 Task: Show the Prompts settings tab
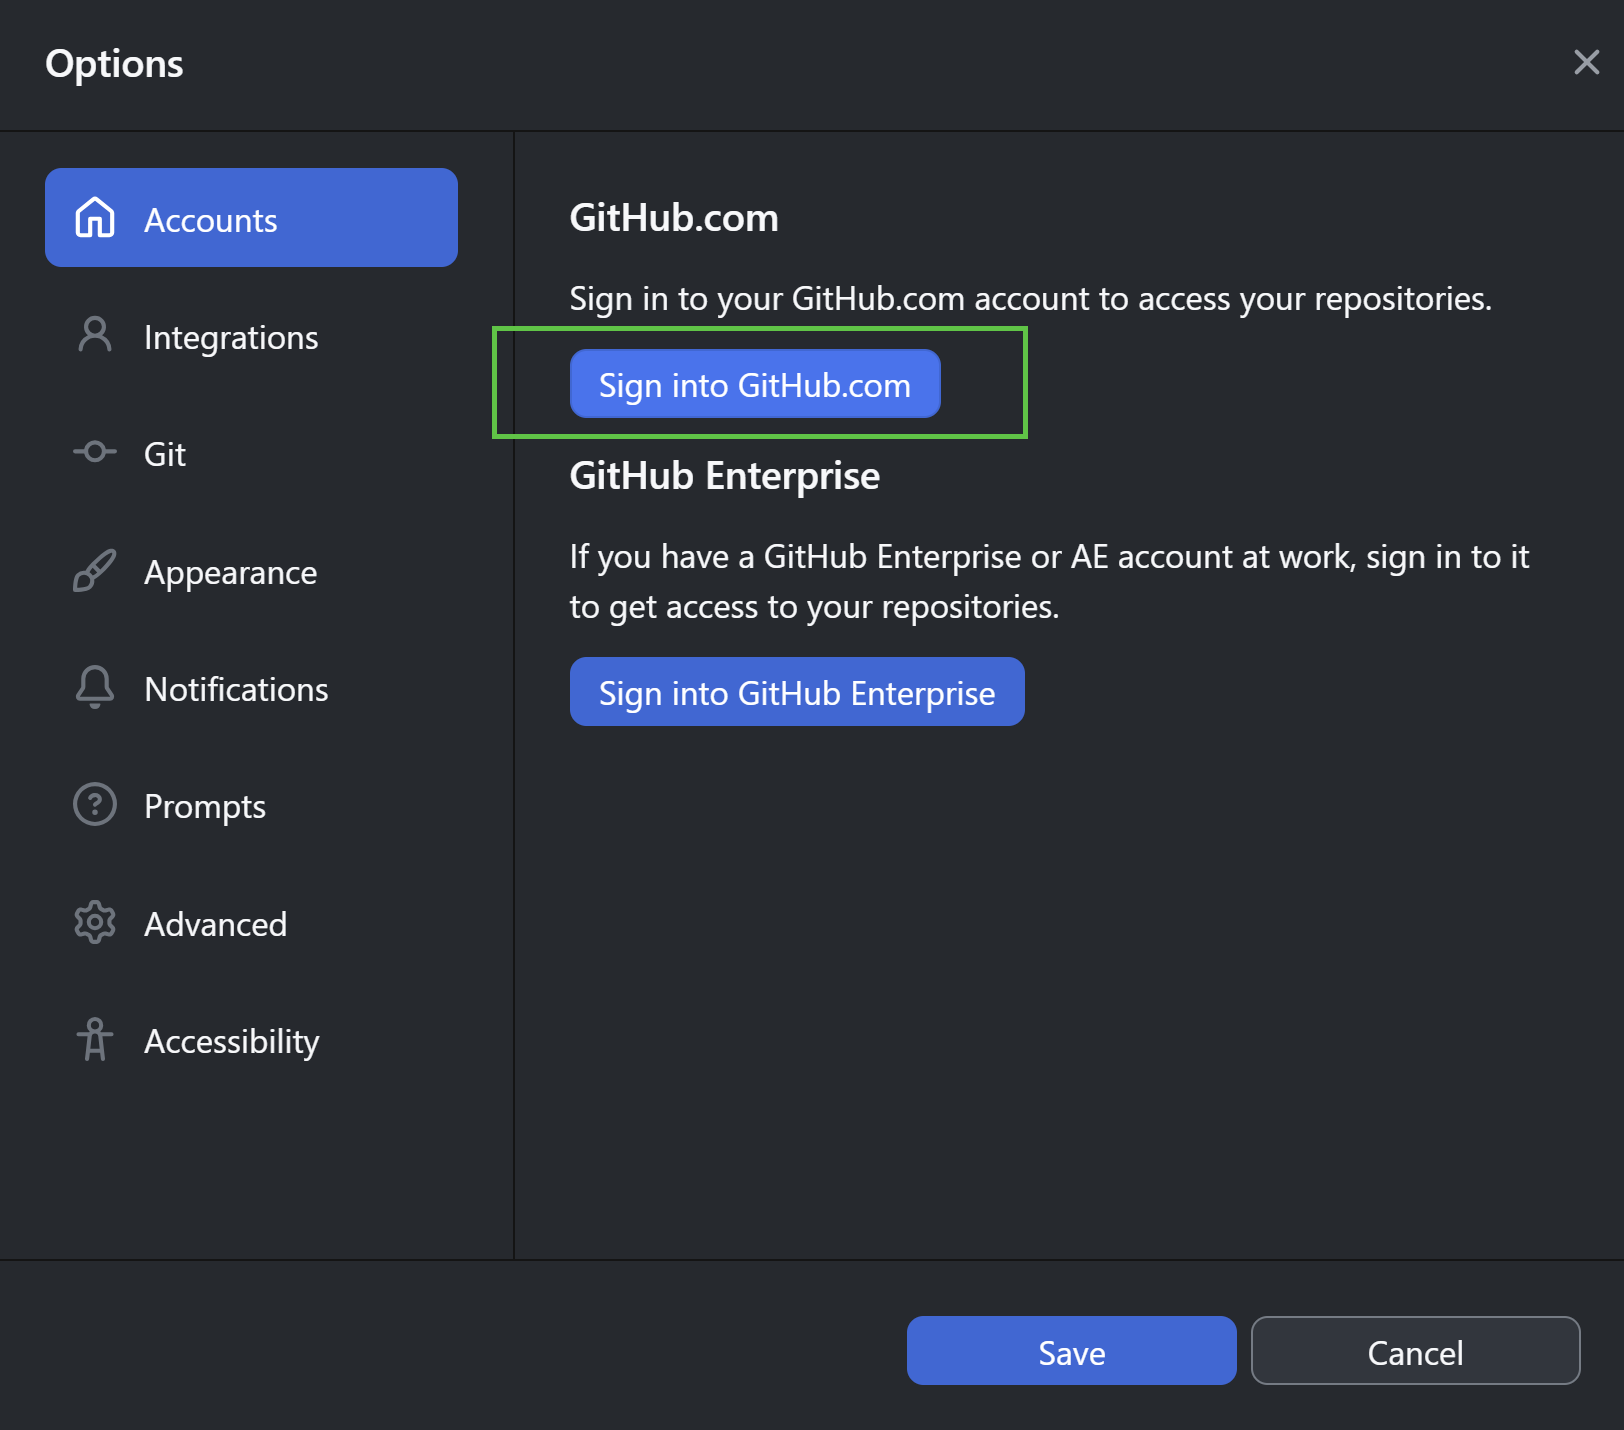[x=251, y=806]
